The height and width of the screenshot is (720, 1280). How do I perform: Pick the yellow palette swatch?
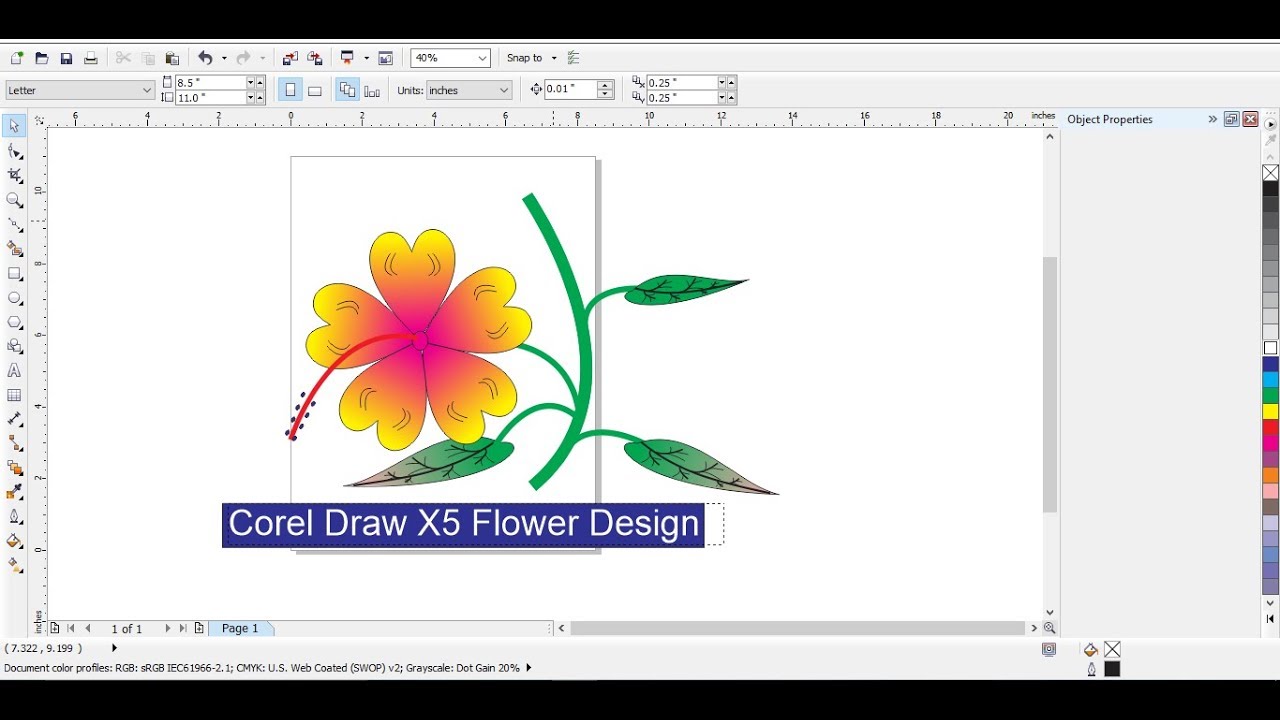tap(1270, 411)
